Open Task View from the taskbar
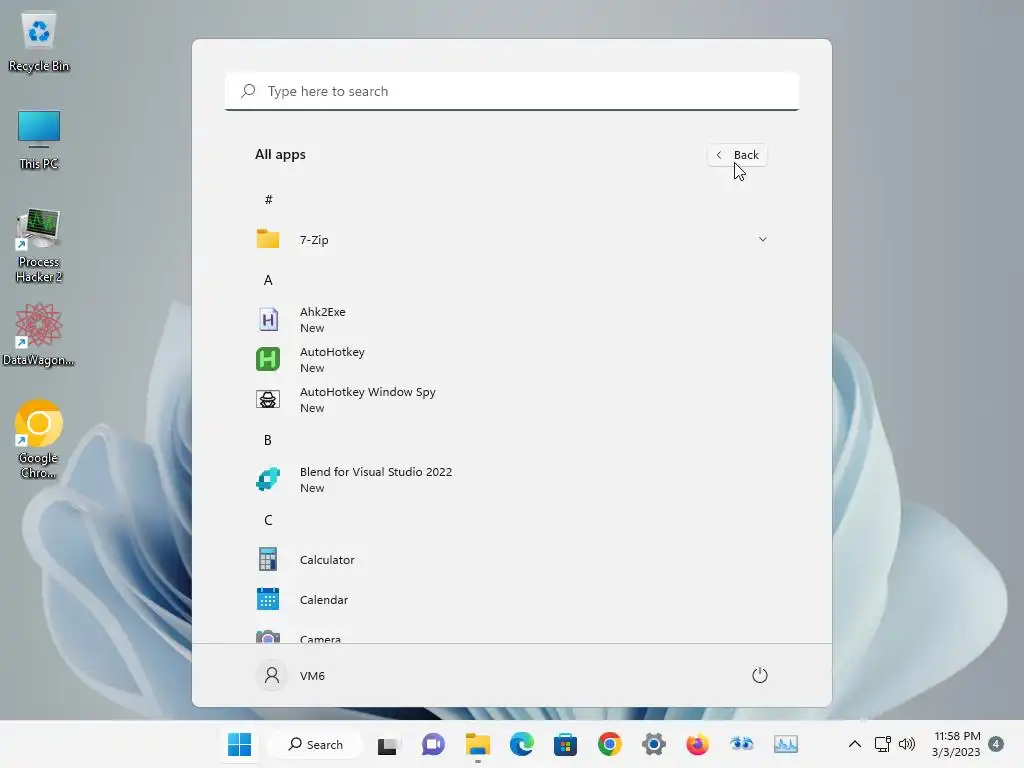This screenshot has width=1024, height=768. pos(387,744)
